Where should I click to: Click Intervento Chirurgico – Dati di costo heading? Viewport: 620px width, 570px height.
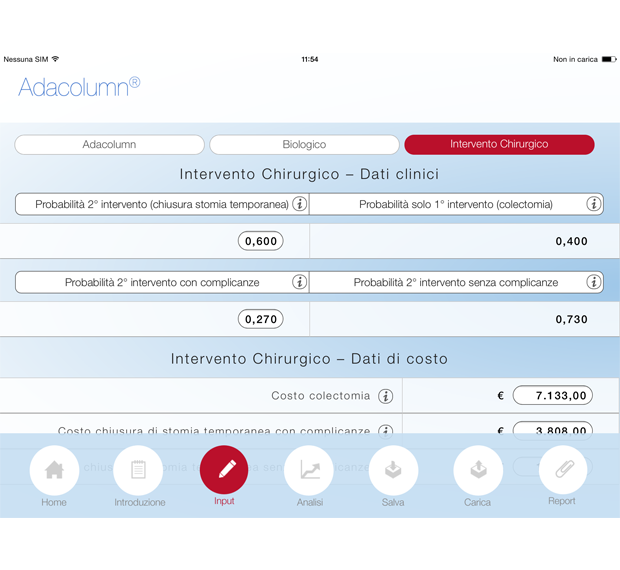309,359
